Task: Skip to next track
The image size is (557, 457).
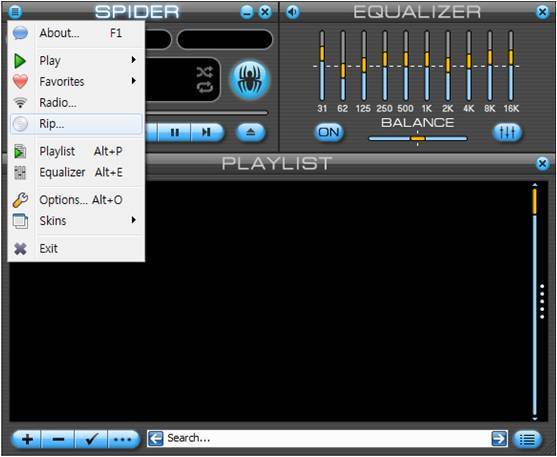Action: click(x=207, y=133)
